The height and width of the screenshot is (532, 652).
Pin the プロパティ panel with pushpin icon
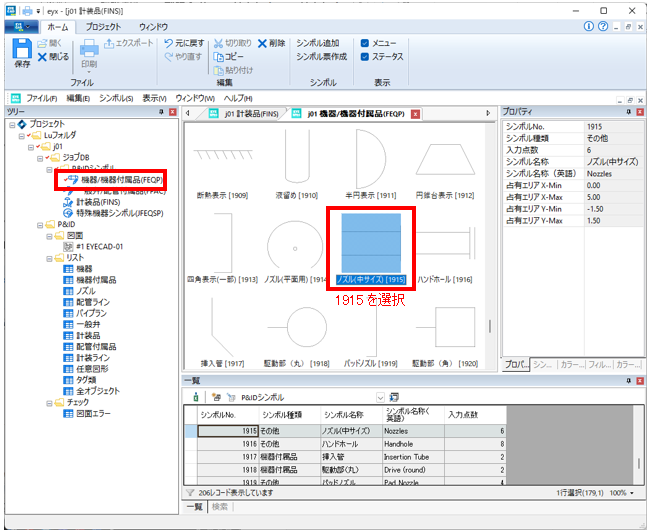628,112
